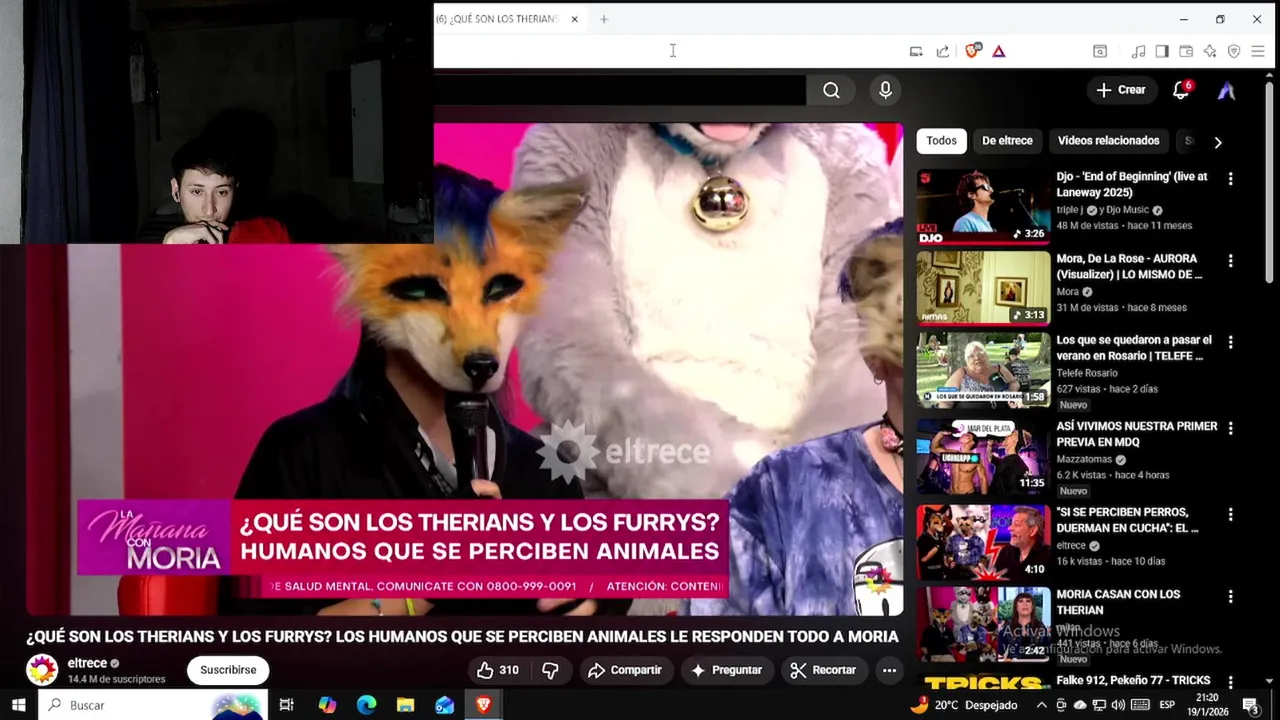Open options for PRIMER PREVIA EN MDQ video
The image size is (1280, 720).
tap(1231, 428)
